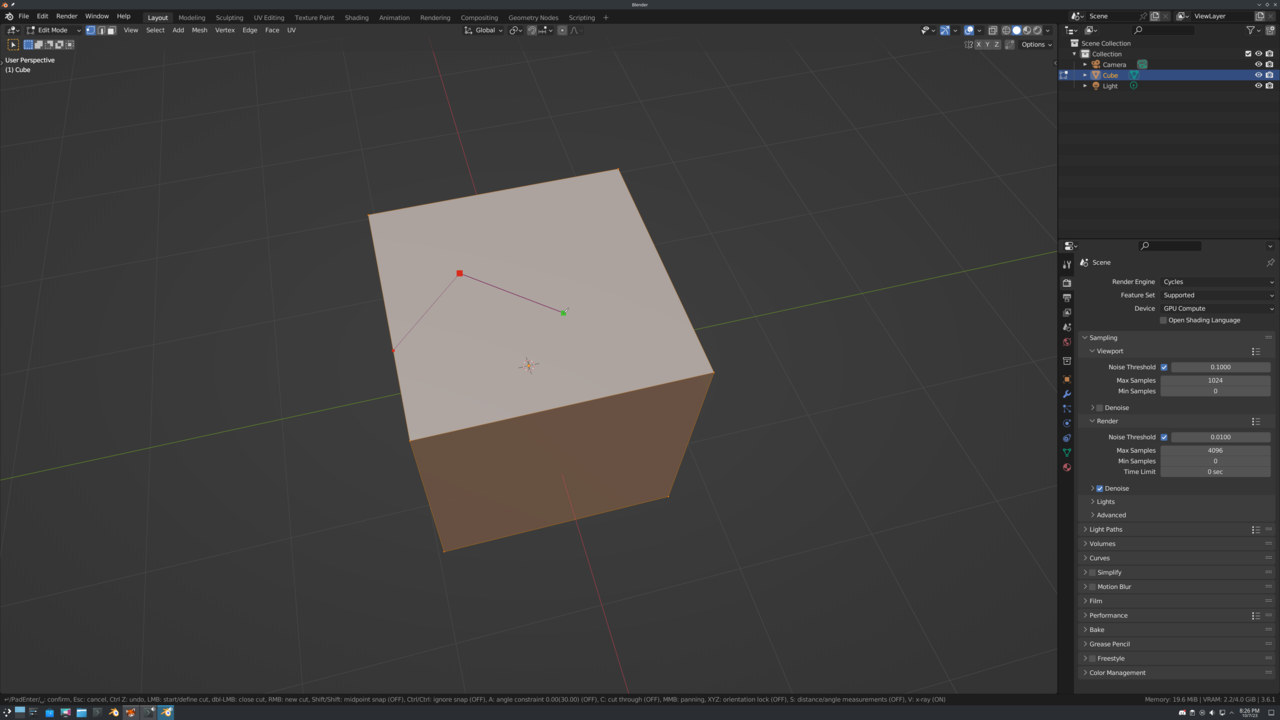Click the mesh data icon beside Cube

1134,75
